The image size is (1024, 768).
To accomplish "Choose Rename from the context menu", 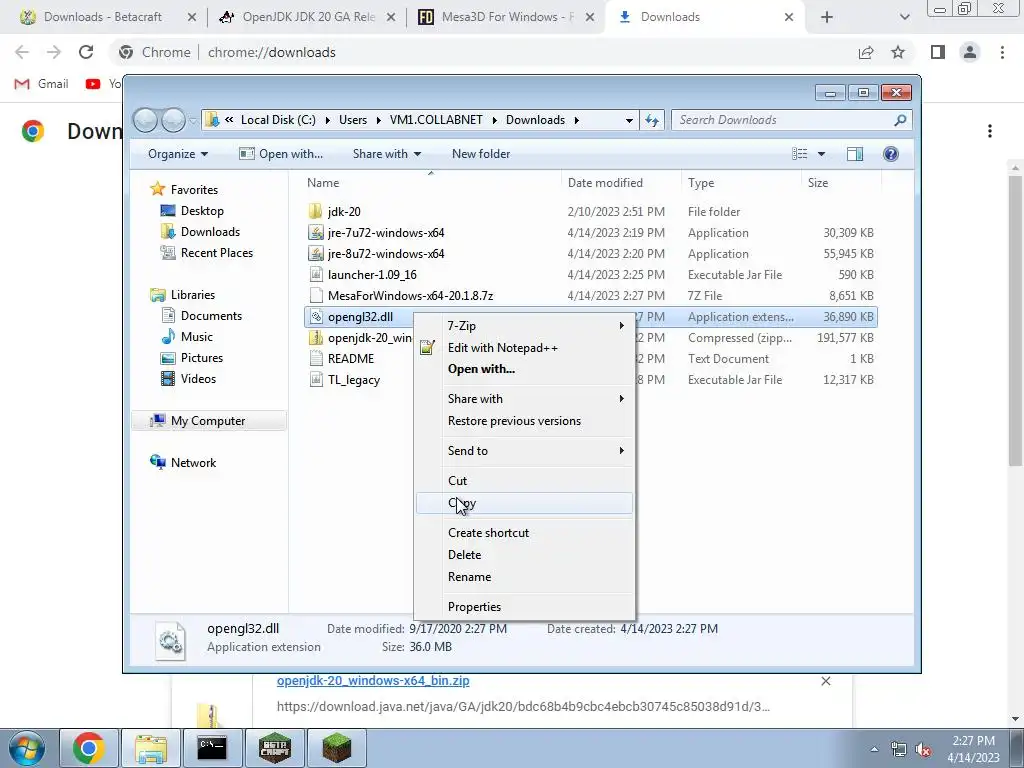I will pyautogui.click(x=524, y=577).
